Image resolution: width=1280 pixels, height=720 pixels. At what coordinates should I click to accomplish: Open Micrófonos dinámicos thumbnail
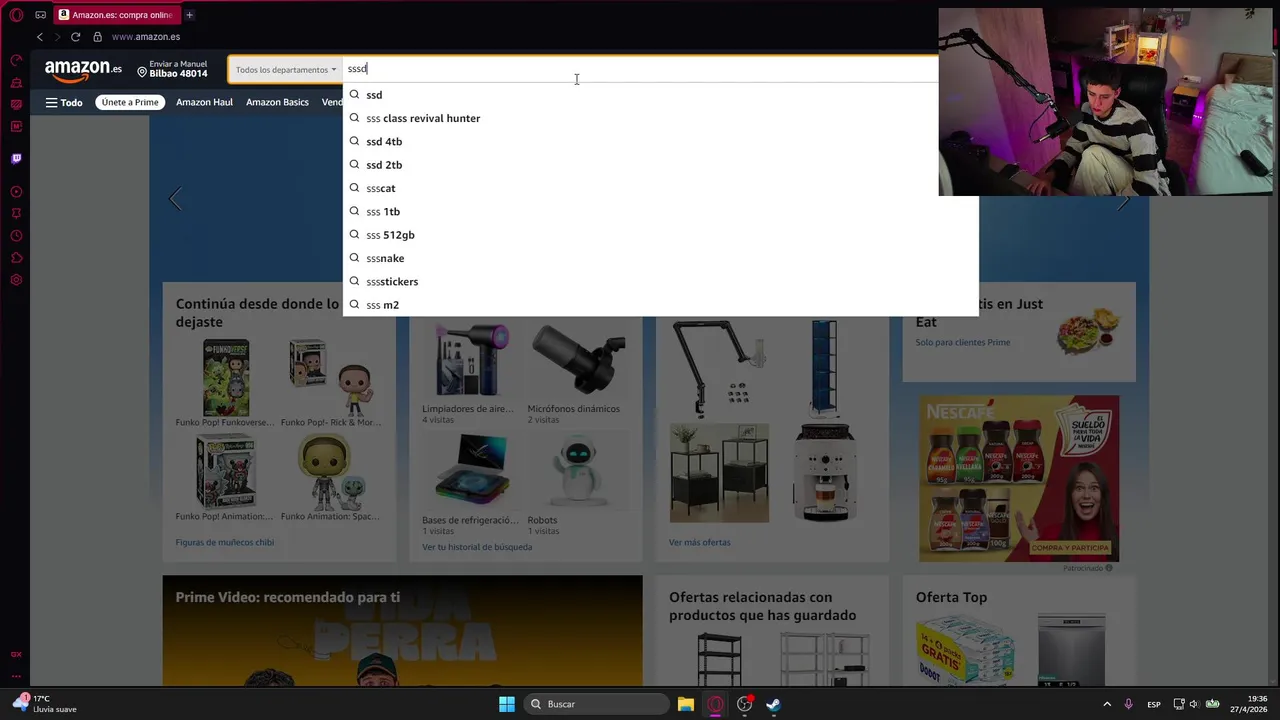pos(578,360)
